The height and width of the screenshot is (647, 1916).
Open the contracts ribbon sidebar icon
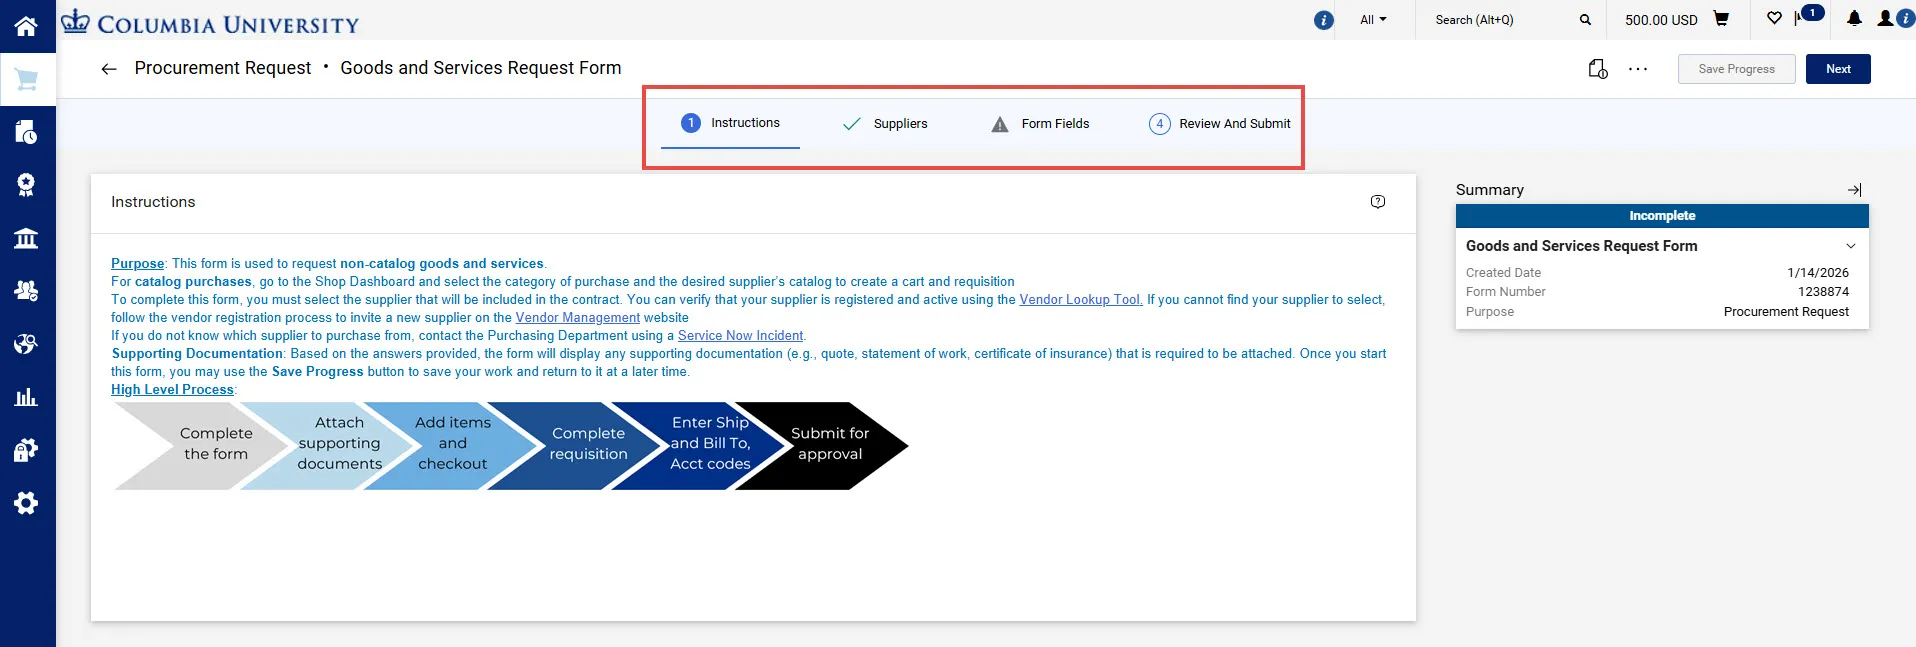pos(26,184)
